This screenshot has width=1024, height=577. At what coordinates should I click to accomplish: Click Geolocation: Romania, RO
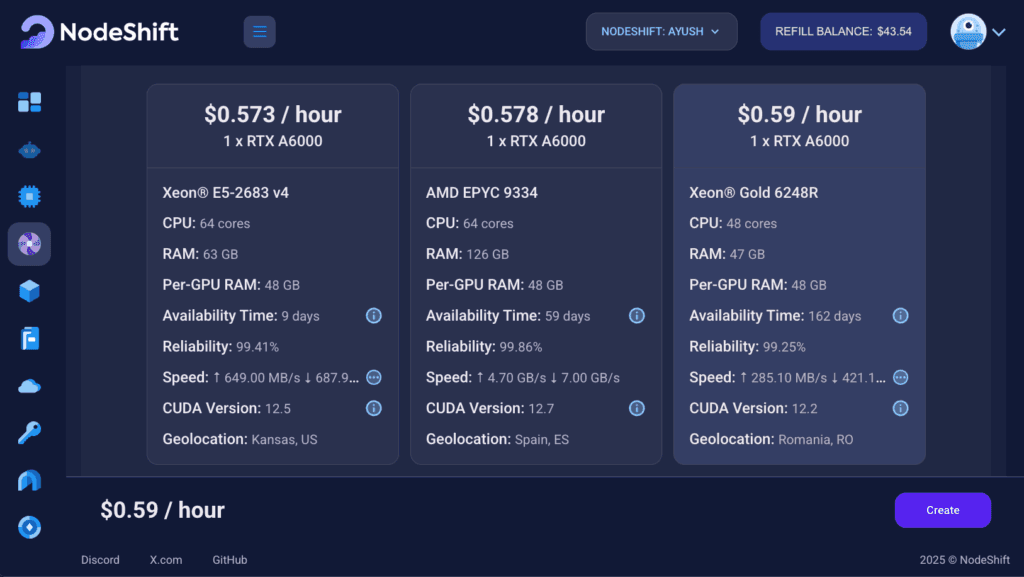point(771,439)
